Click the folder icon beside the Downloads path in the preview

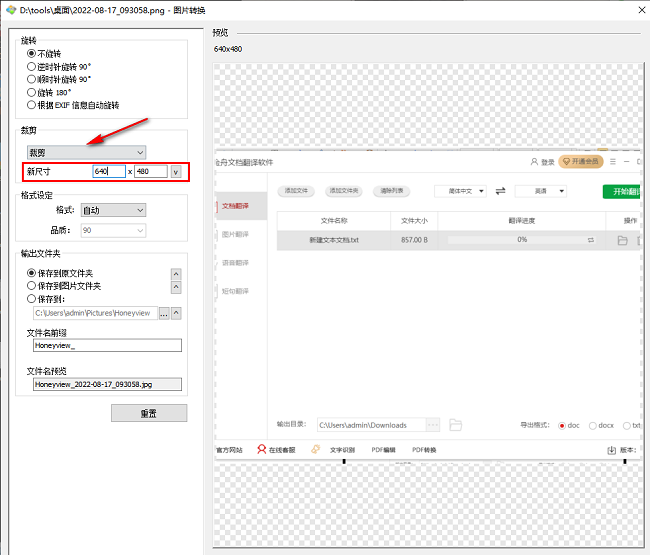455,425
